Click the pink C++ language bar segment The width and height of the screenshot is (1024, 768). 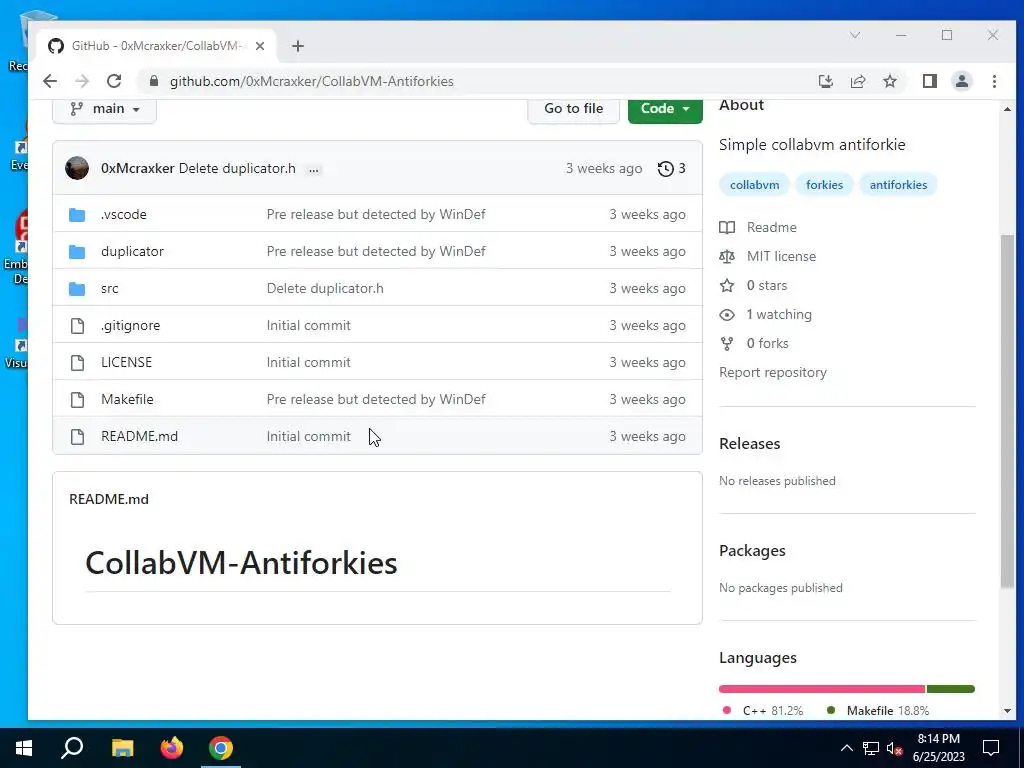(x=822, y=689)
